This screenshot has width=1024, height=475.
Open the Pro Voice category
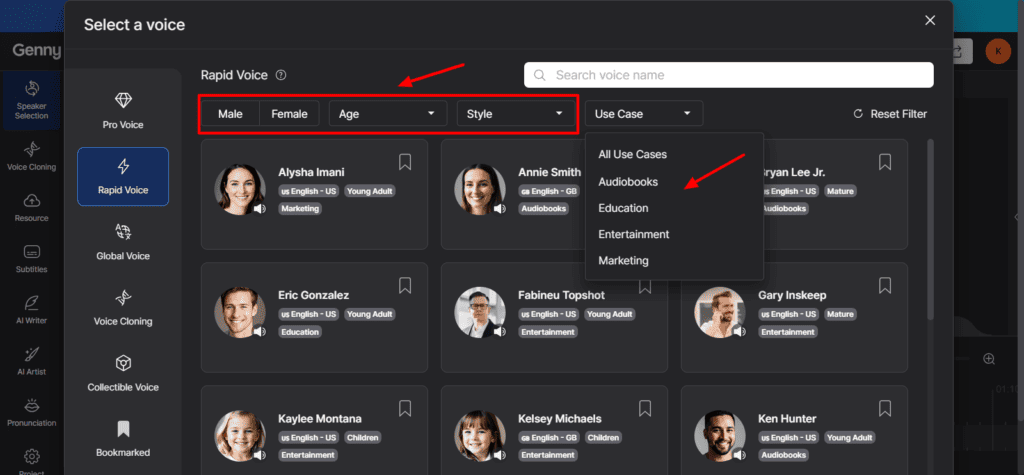click(123, 110)
